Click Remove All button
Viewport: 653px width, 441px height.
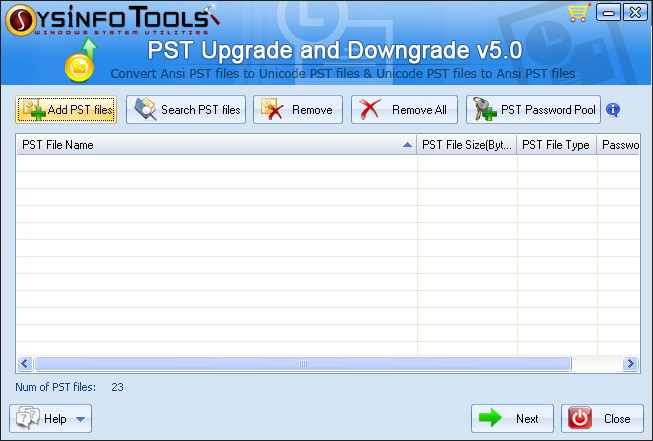[404, 110]
